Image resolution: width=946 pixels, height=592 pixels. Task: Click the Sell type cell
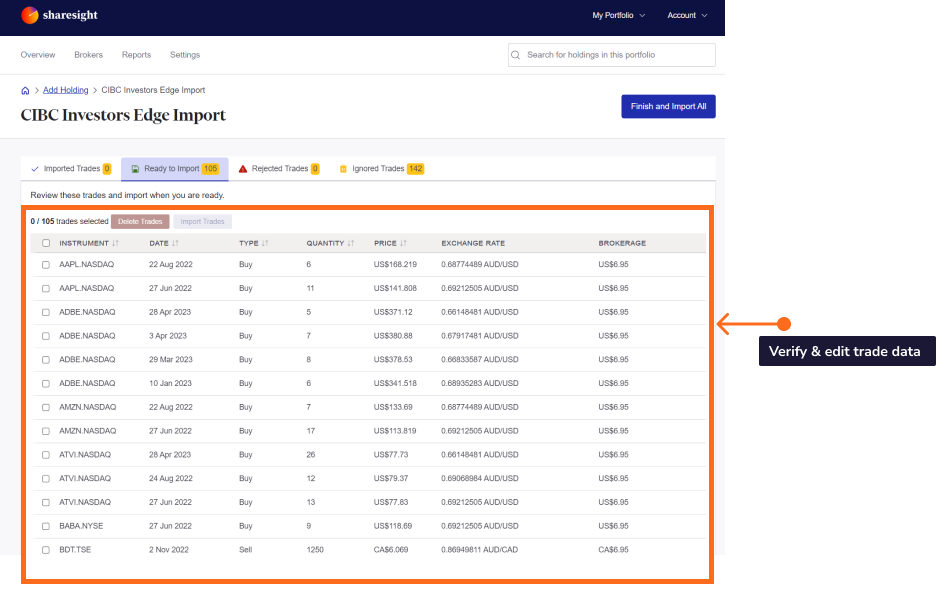pyautogui.click(x=246, y=550)
